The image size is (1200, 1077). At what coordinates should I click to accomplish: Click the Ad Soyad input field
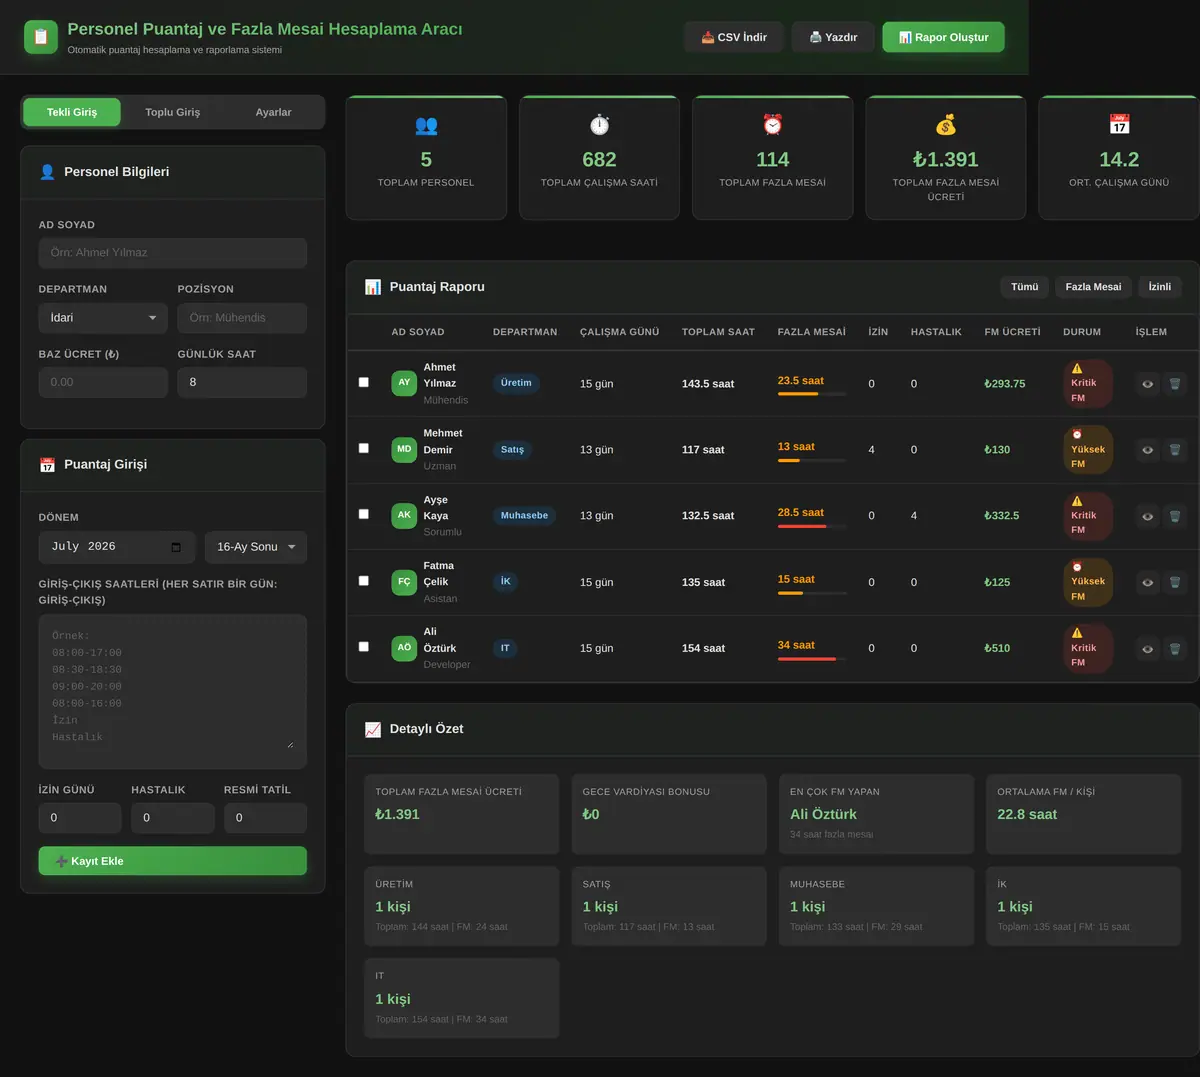point(173,253)
